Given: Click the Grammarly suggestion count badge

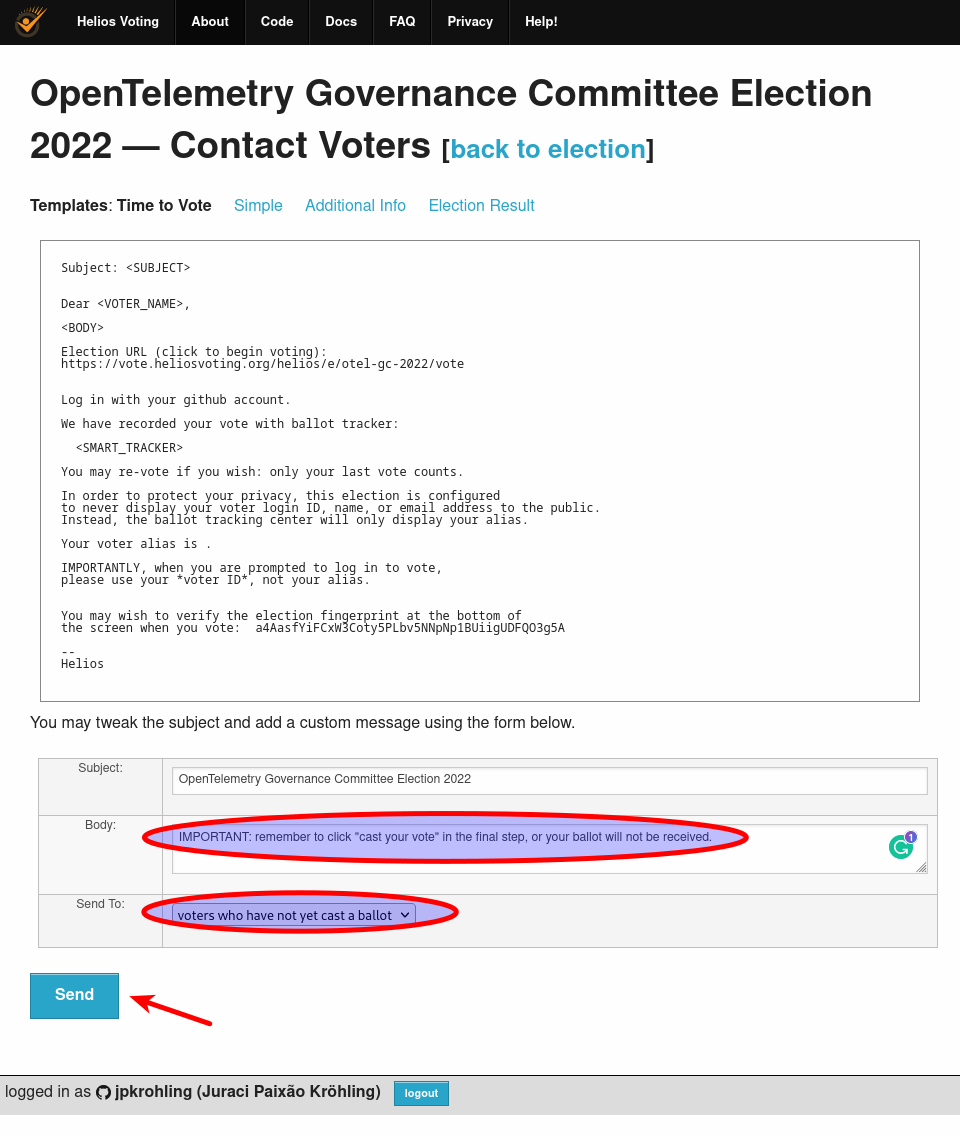Looking at the screenshot, I should click(x=911, y=836).
